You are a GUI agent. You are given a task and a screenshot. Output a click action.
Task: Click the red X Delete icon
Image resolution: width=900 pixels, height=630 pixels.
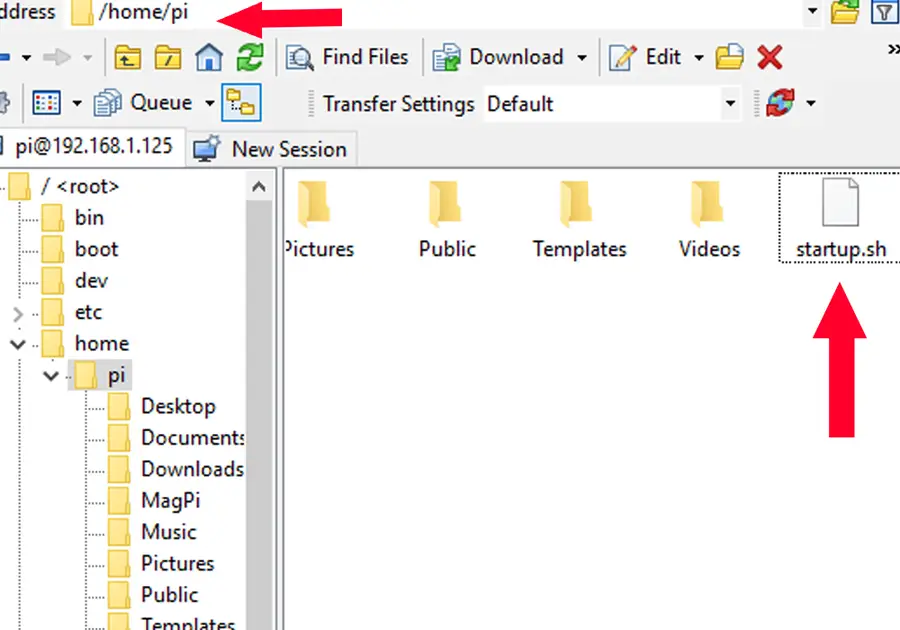[x=769, y=58]
